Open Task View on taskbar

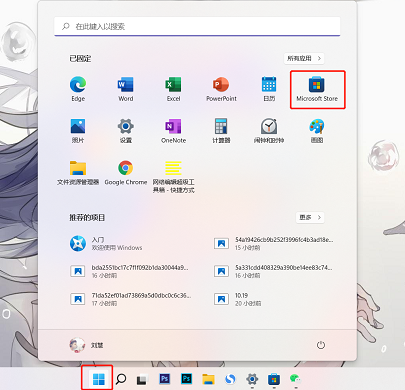pos(142,379)
